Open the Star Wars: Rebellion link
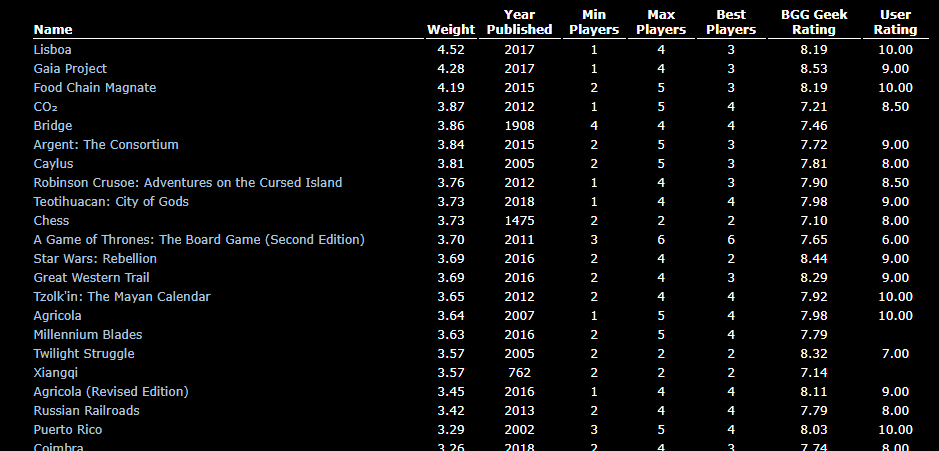 (x=95, y=259)
